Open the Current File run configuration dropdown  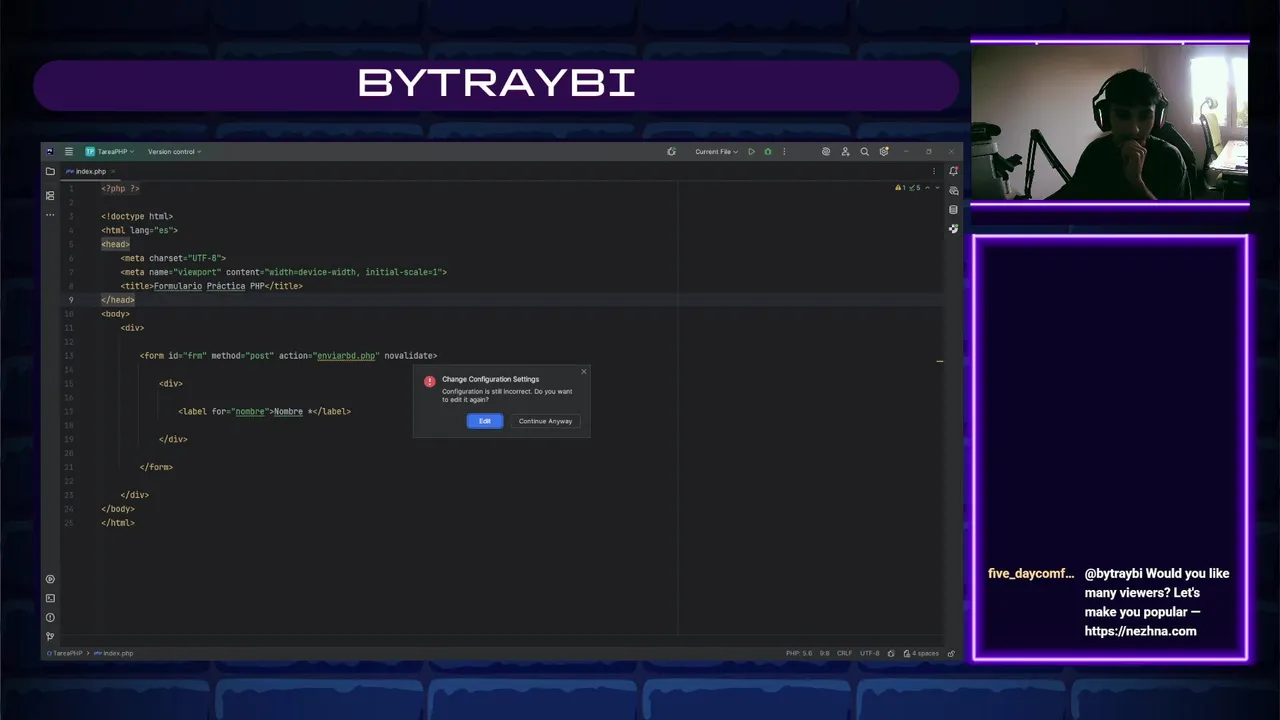click(716, 152)
